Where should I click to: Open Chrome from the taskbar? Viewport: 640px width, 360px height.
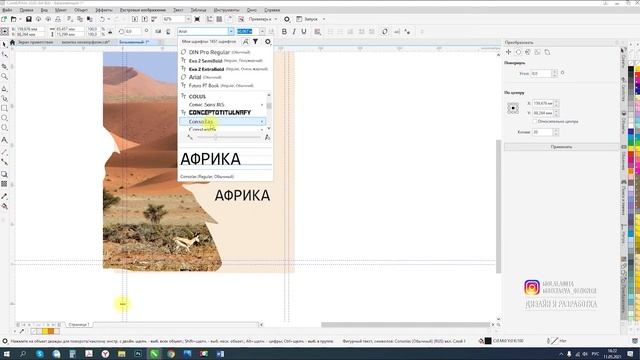tap(171, 354)
